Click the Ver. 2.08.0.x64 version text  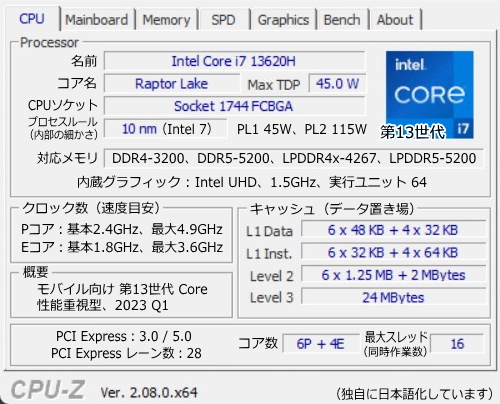(149, 393)
